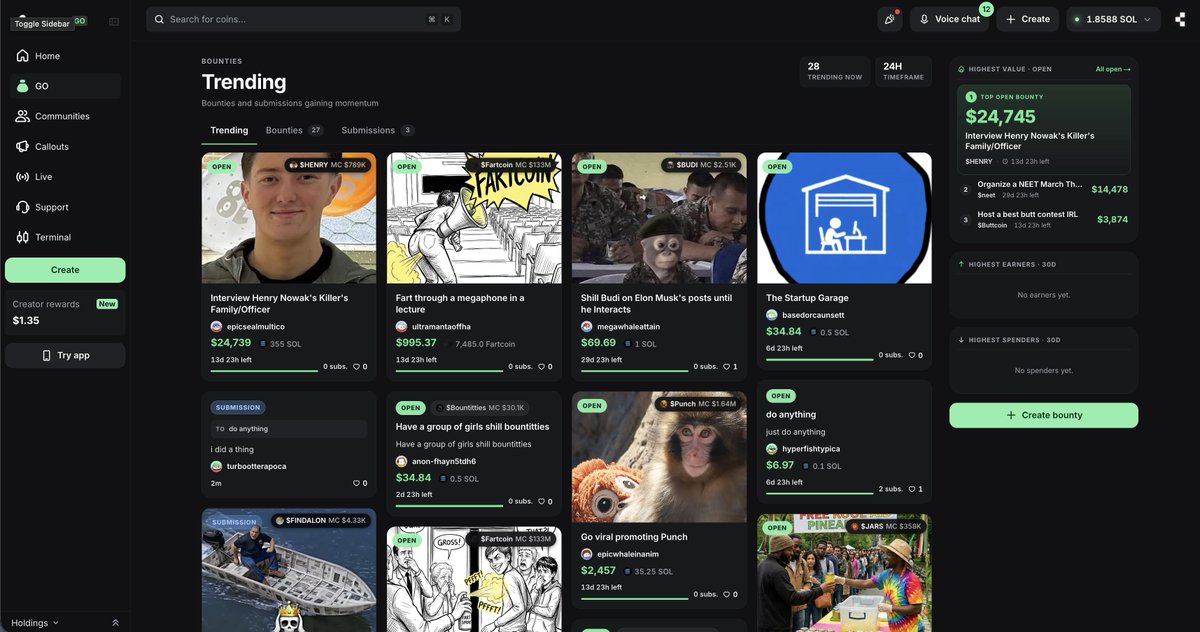Like the Shill Budi bounty heart

point(730,367)
